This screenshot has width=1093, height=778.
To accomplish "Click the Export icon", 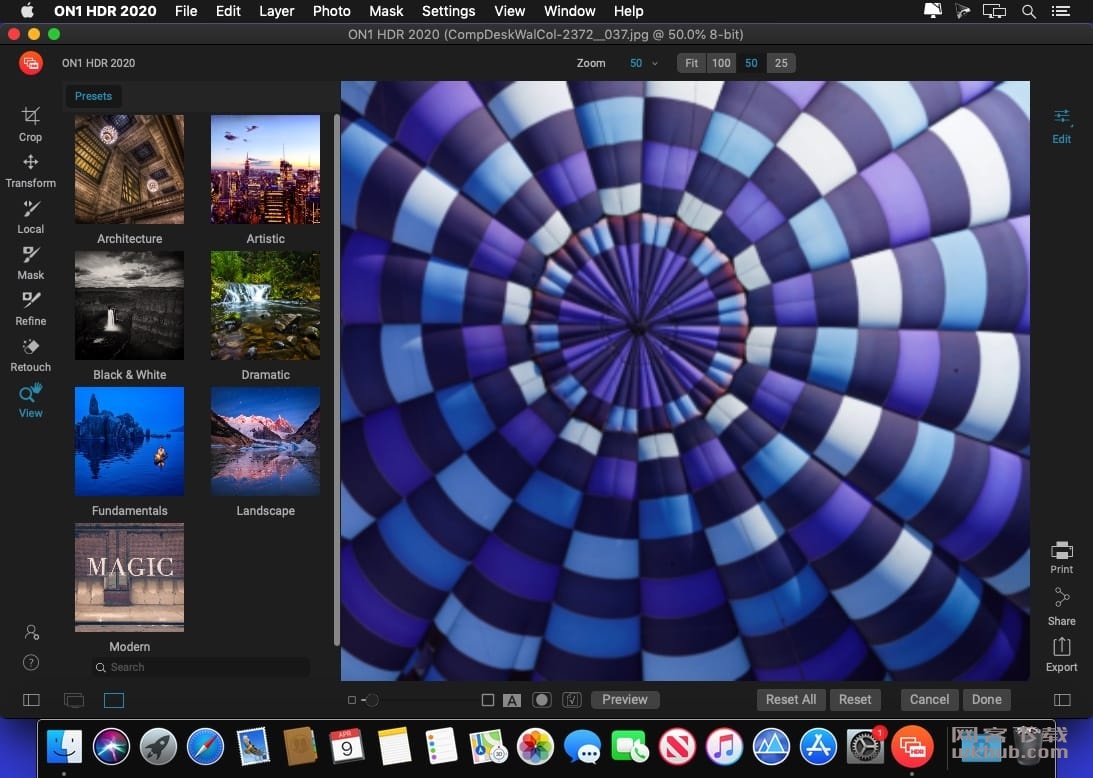I will pos(1062,655).
